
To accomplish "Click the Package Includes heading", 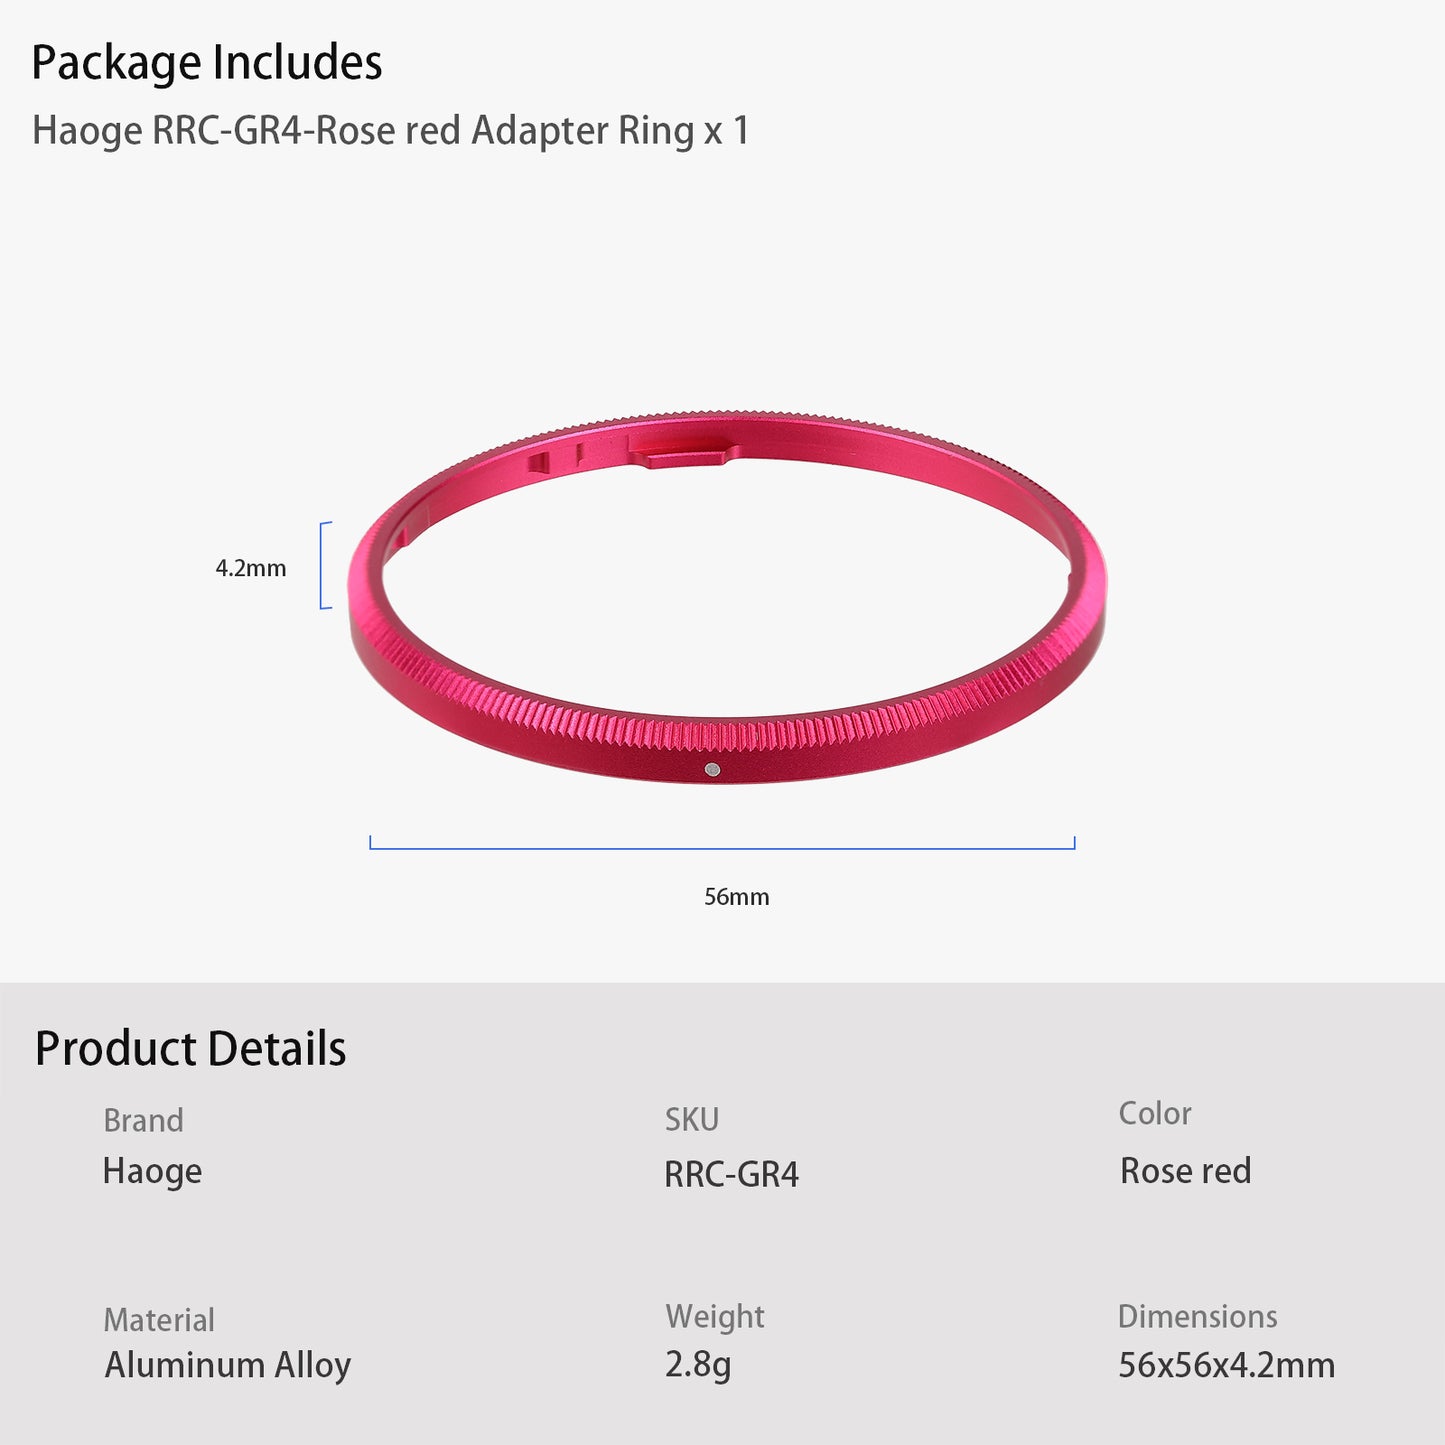I will click(206, 63).
